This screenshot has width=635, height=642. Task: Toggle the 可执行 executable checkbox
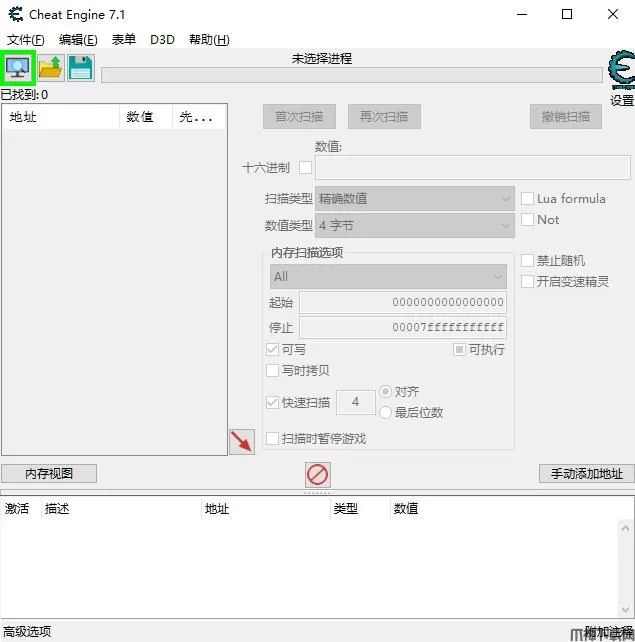(x=459, y=350)
